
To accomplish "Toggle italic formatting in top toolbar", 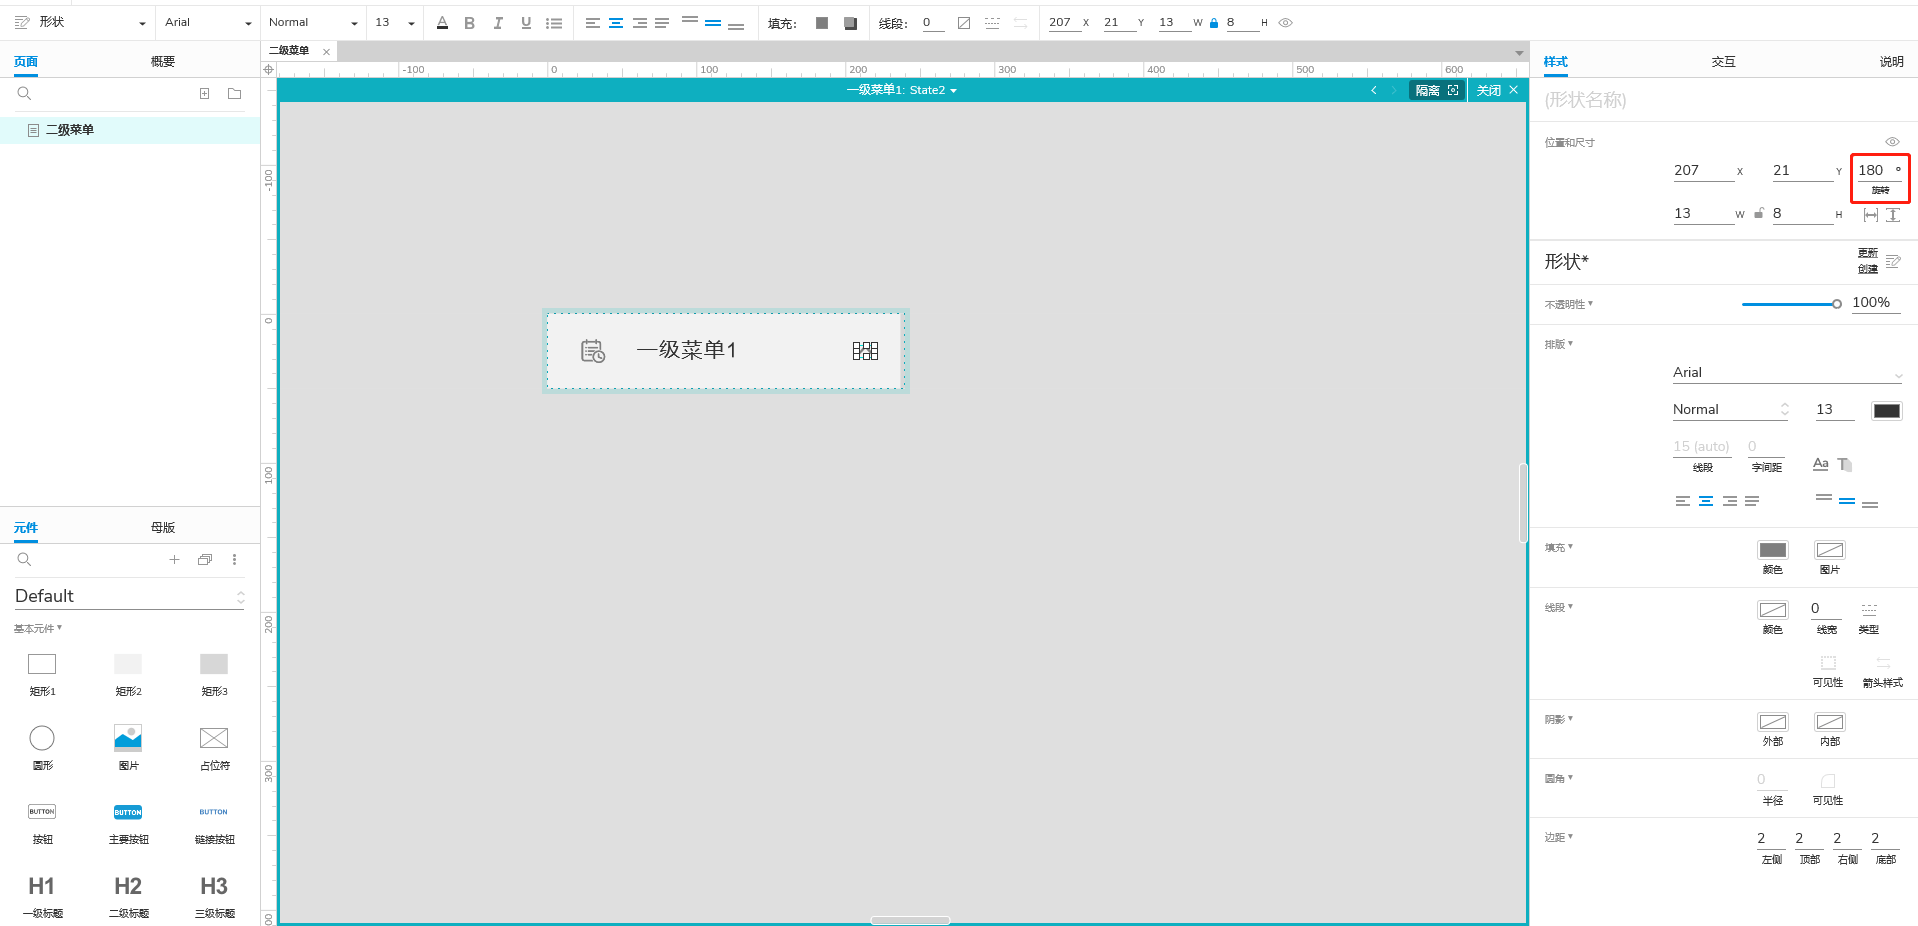I will point(498,22).
